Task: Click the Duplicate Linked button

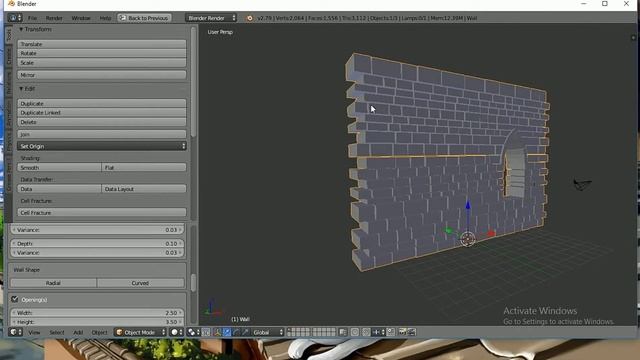Action: coord(102,113)
